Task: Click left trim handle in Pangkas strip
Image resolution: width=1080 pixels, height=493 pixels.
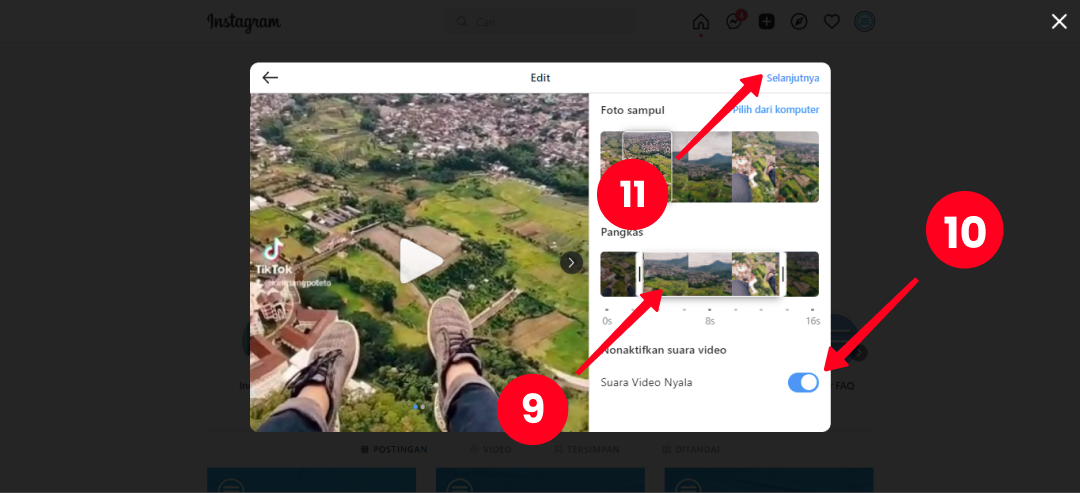Action: click(640, 274)
